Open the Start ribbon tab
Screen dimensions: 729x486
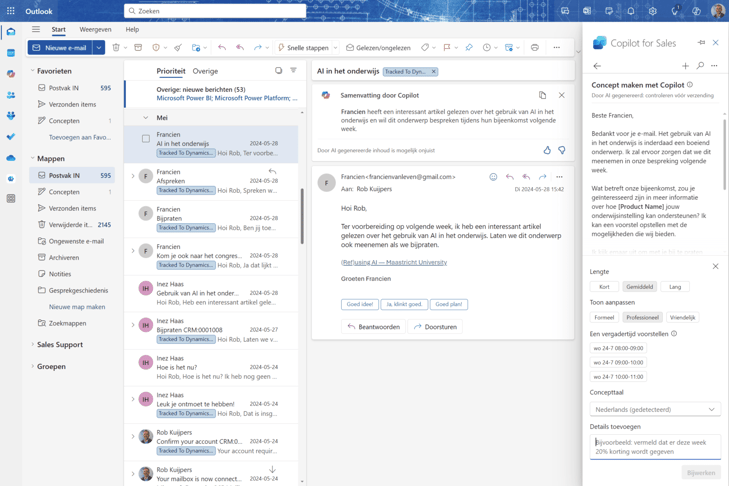pyautogui.click(x=58, y=29)
